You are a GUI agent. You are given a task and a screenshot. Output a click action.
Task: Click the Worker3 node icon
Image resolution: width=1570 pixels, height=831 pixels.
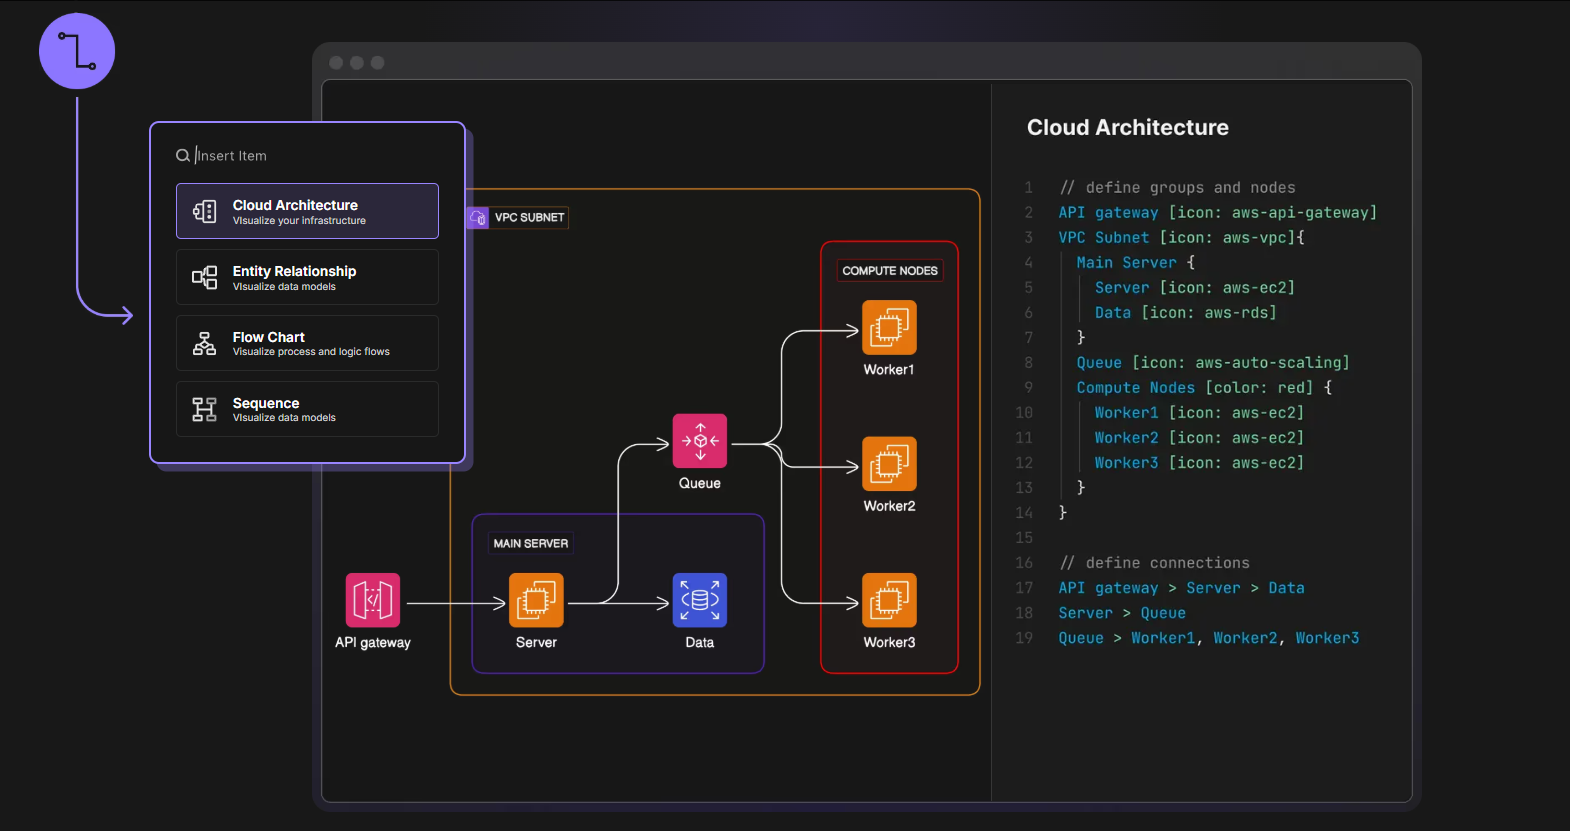pyautogui.click(x=889, y=600)
